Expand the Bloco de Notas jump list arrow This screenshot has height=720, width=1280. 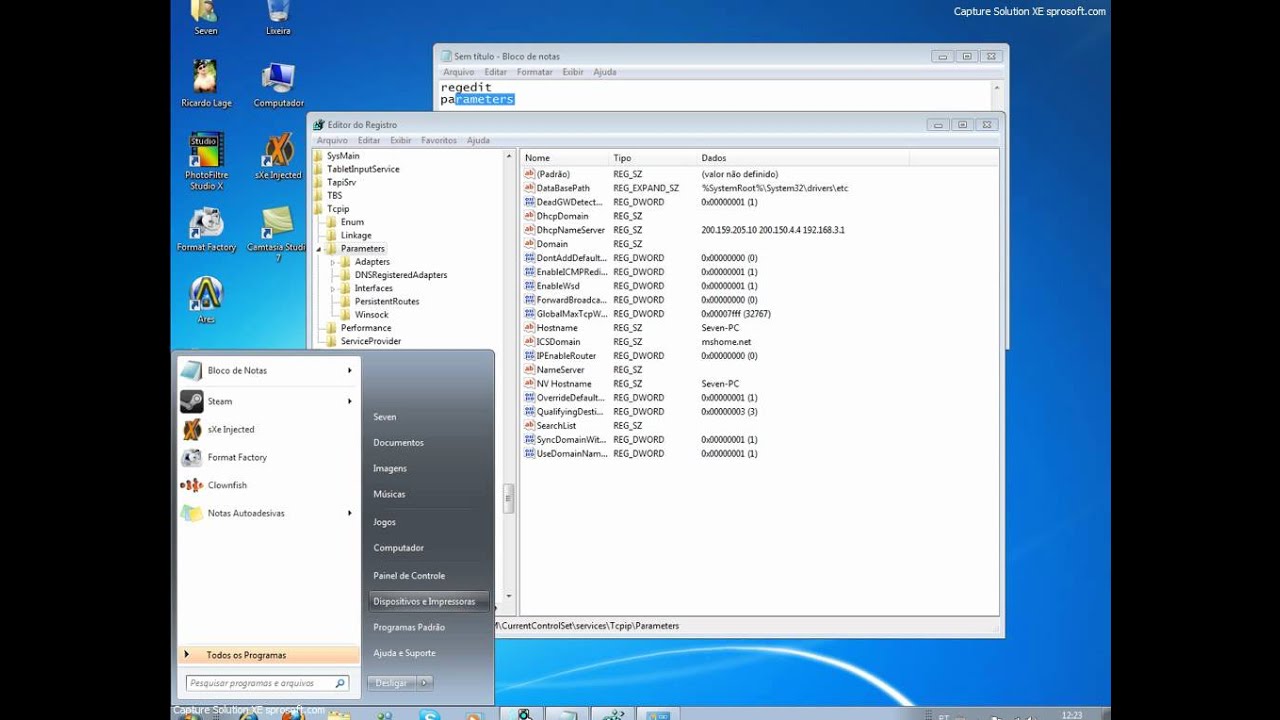click(350, 370)
